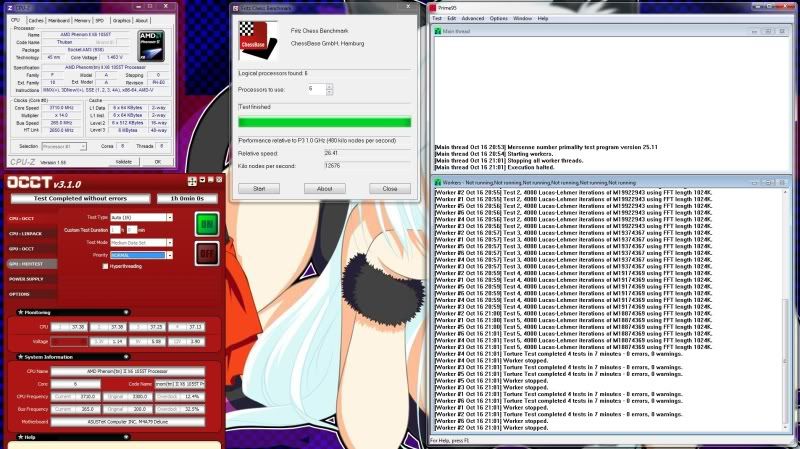The image size is (800, 449).
Task: Select POWER SUPPLY test in OCCT sidebar
Action: pos(31,279)
